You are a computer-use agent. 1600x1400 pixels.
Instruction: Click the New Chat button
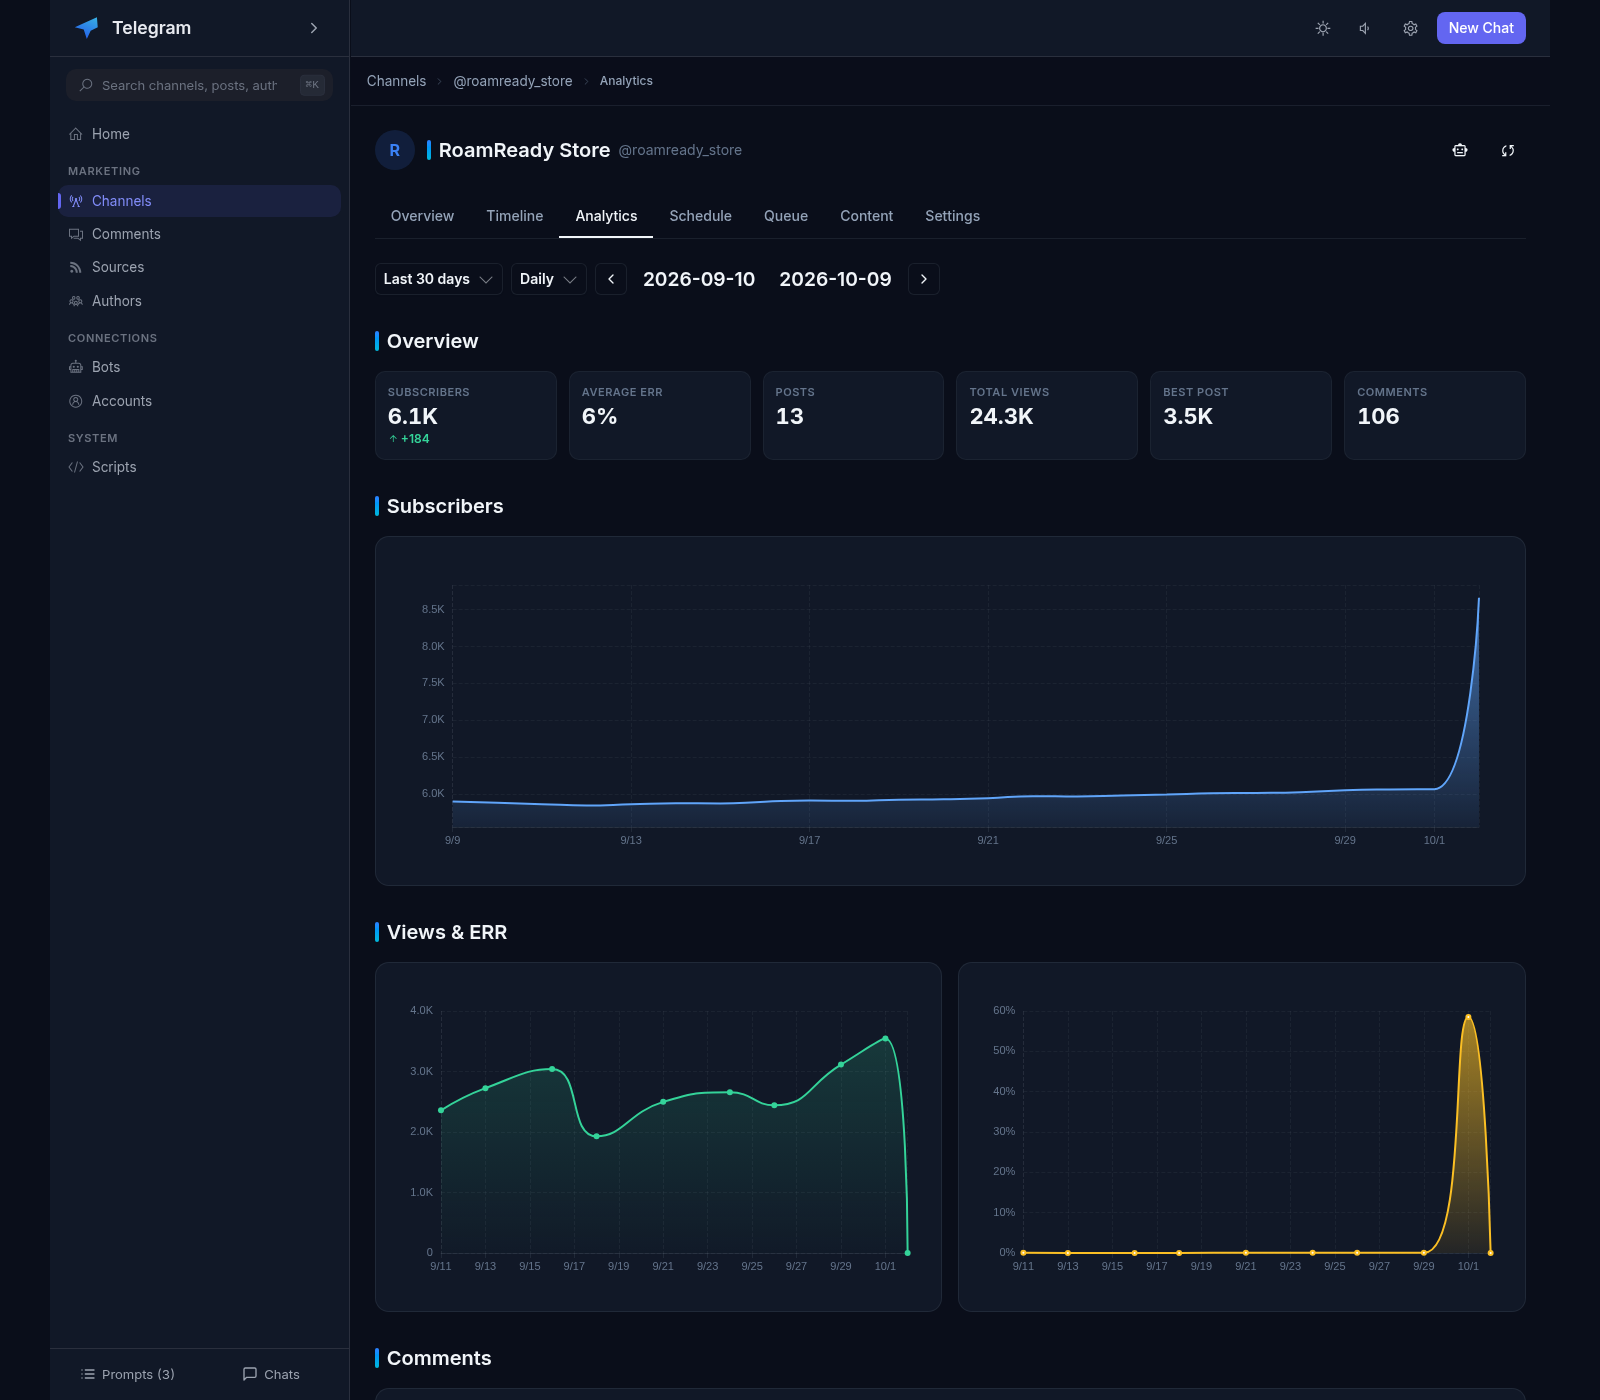click(x=1481, y=28)
